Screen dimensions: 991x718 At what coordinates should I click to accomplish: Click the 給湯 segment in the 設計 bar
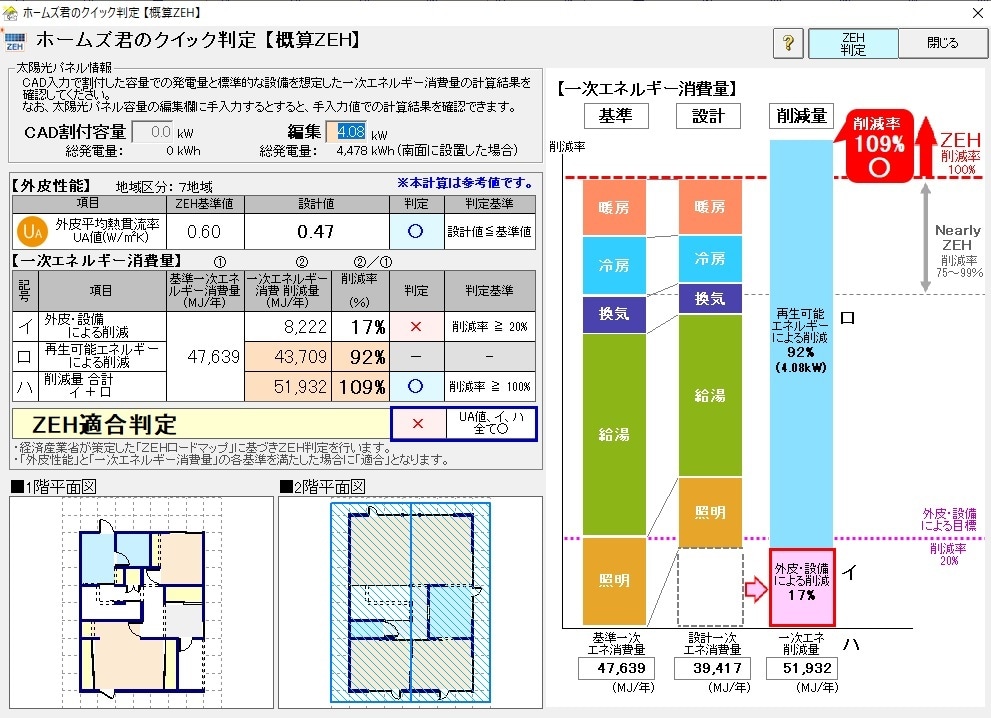[x=710, y=395]
